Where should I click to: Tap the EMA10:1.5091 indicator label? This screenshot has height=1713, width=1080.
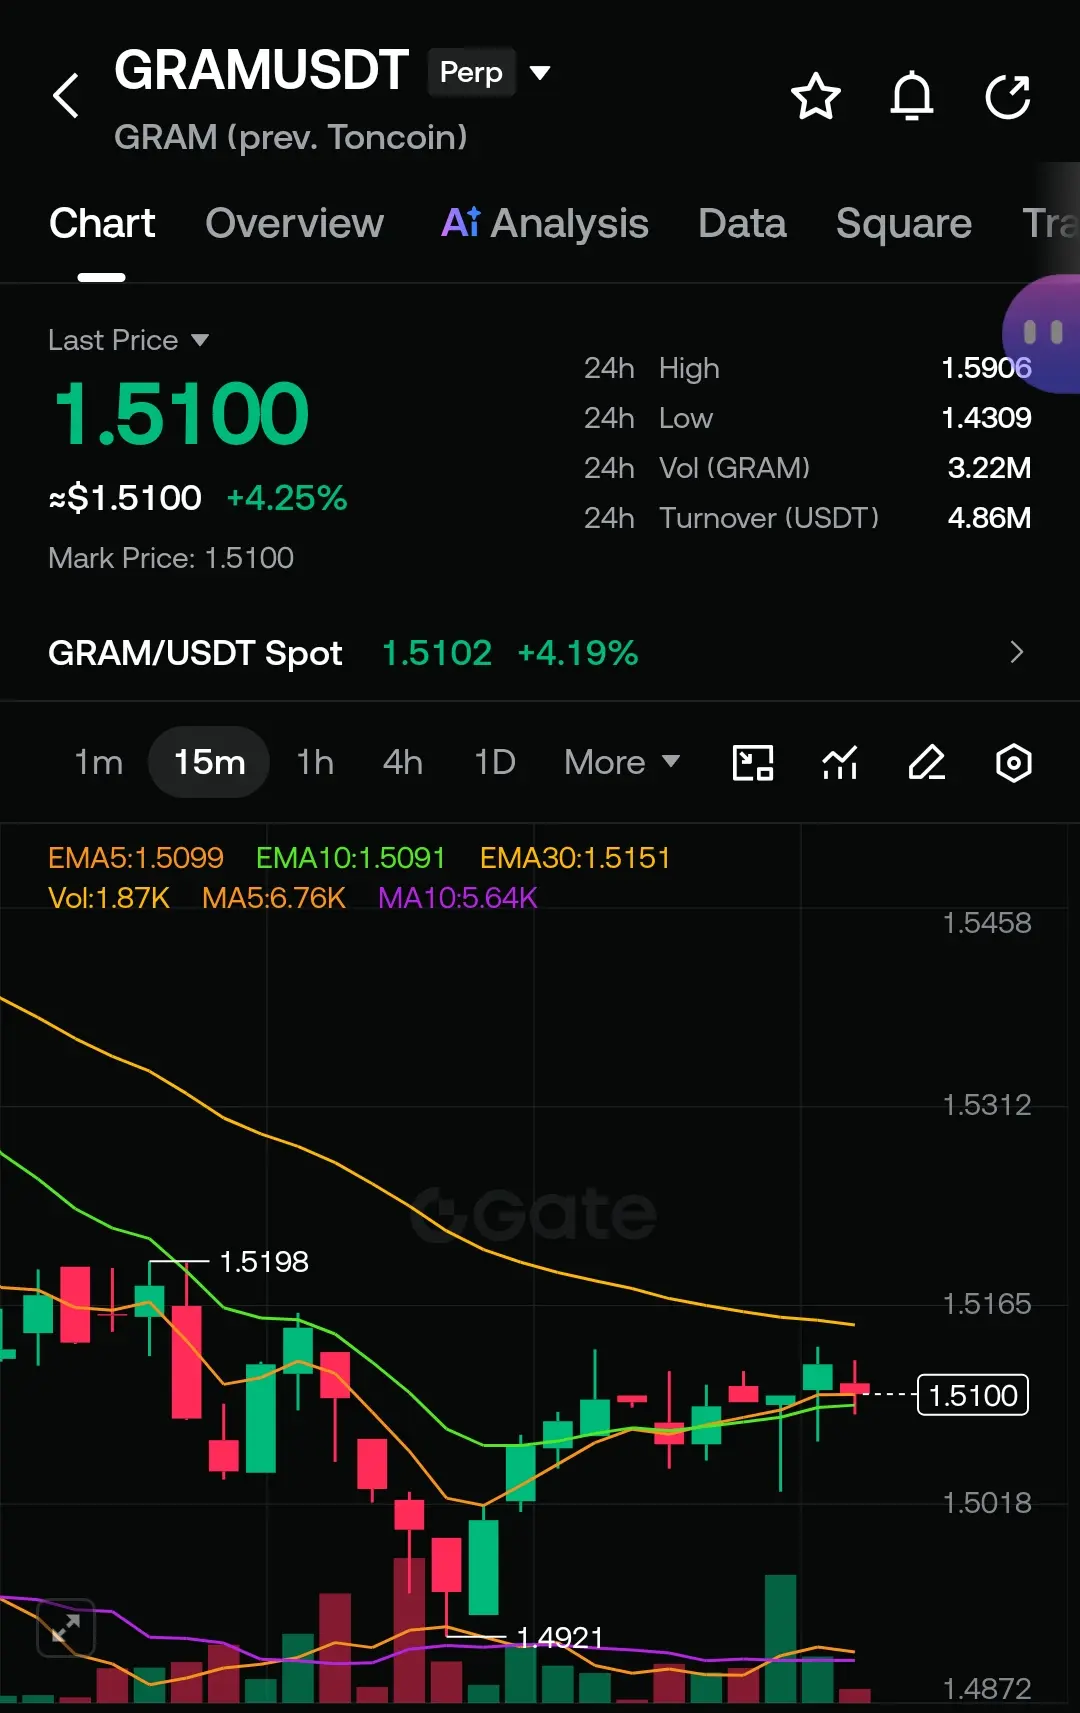pyautogui.click(x=350, y=858)
